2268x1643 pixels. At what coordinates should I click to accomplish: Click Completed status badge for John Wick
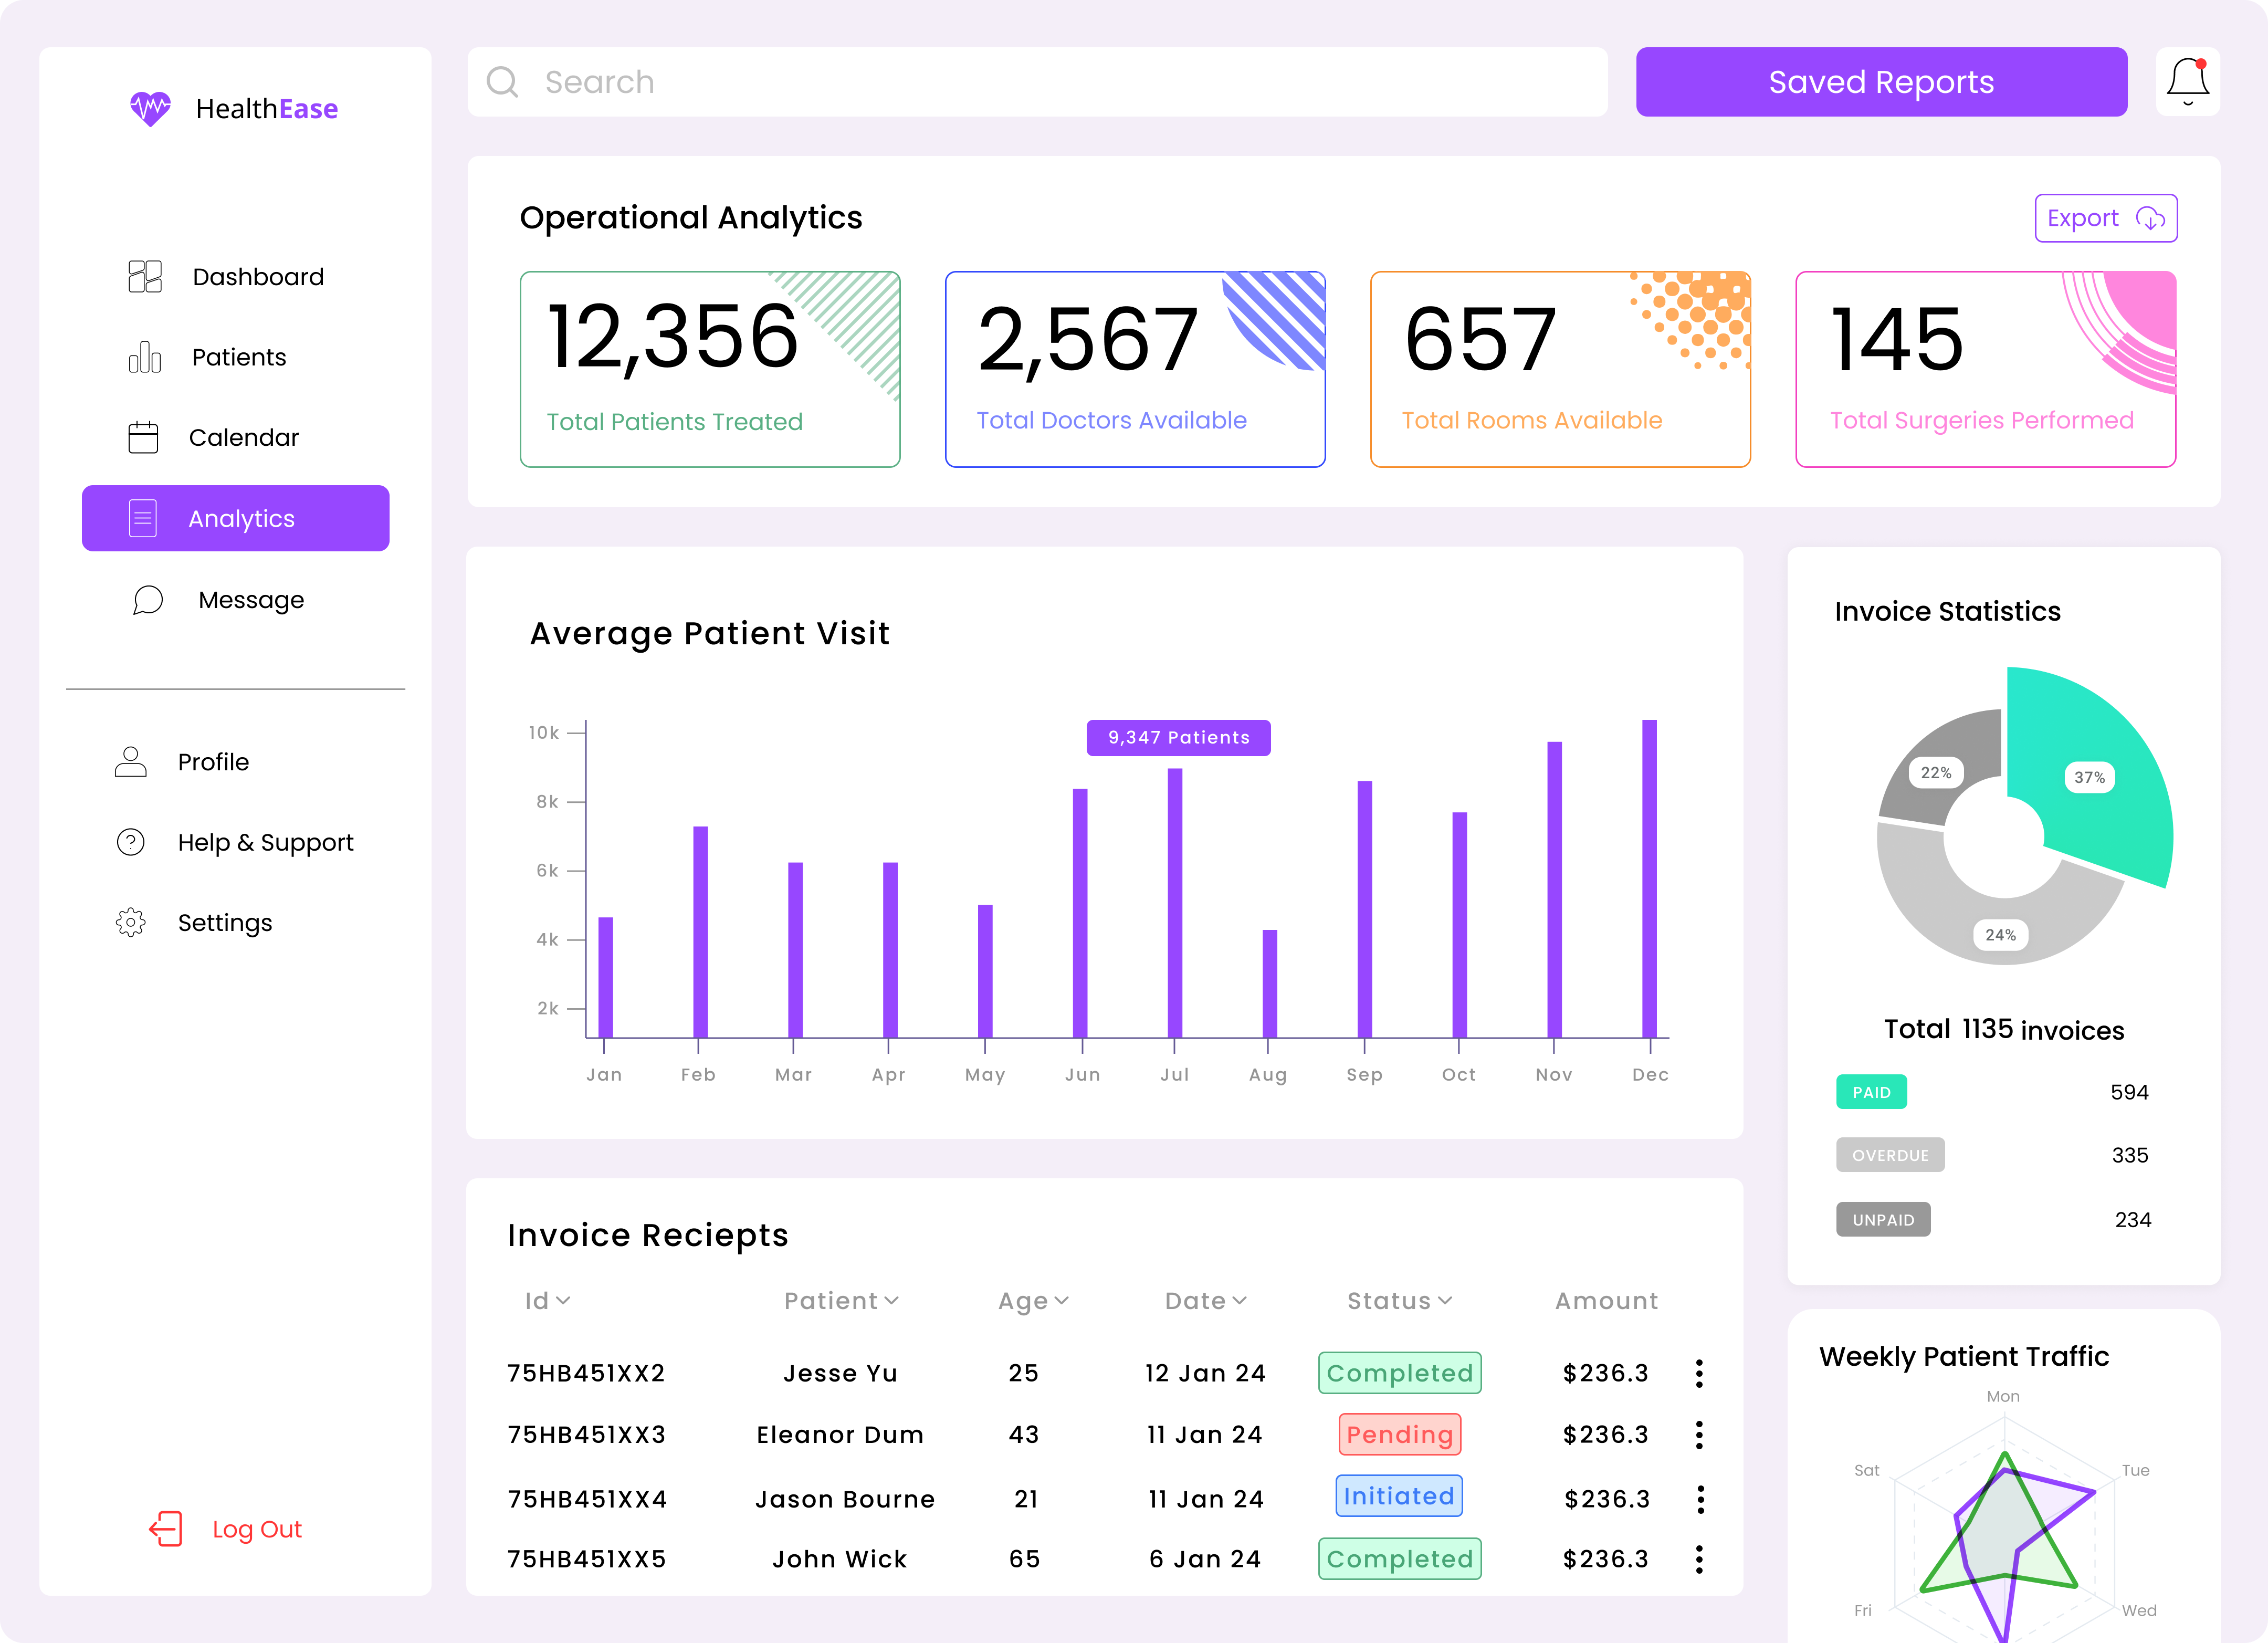[1399, 1559]
